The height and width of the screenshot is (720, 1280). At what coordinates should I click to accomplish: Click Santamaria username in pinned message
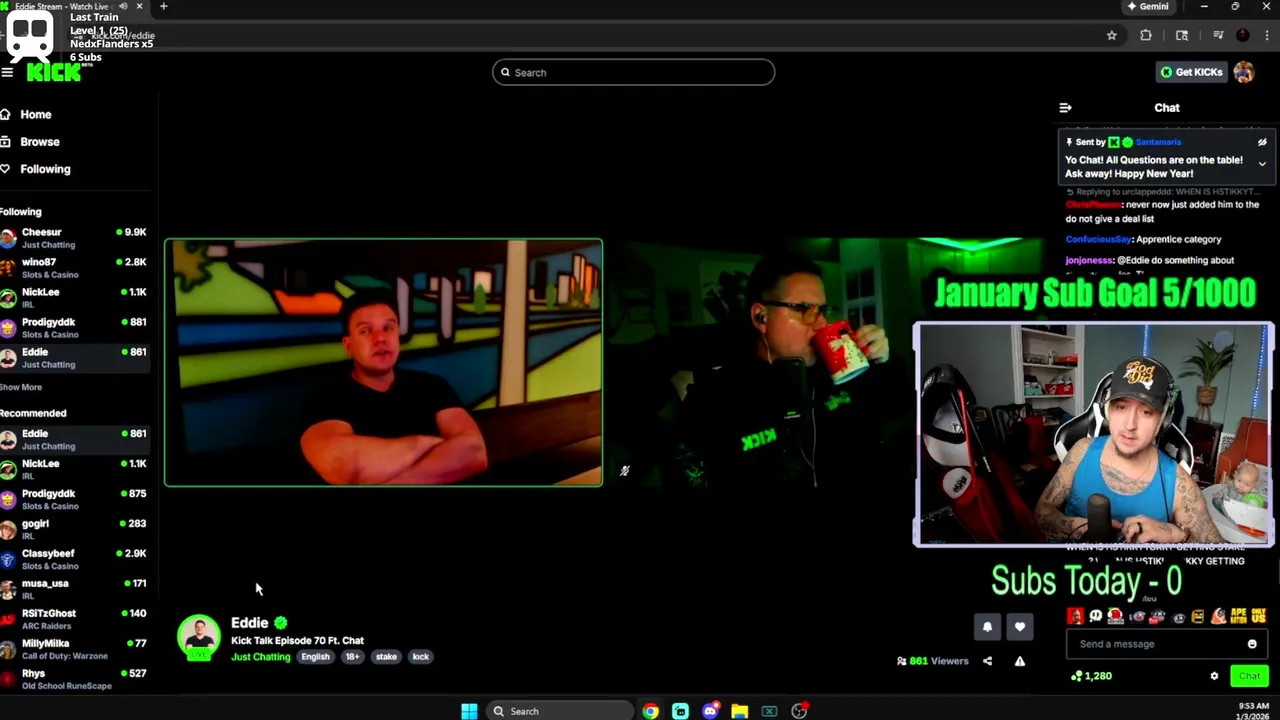click(x=1158, y=142)
